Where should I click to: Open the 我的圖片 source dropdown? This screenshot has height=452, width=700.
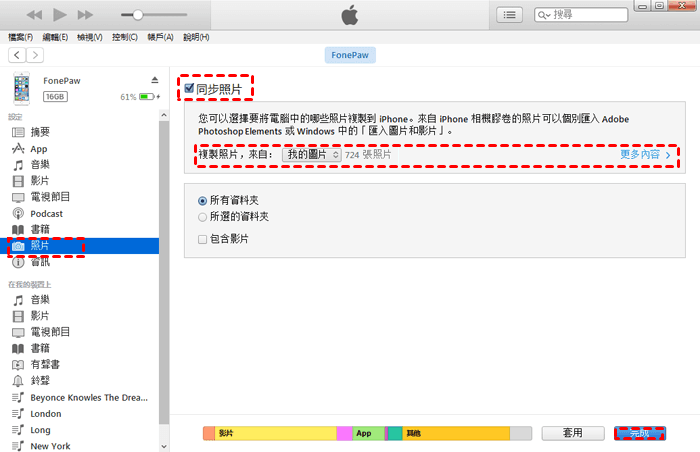[x=311, y=155]
